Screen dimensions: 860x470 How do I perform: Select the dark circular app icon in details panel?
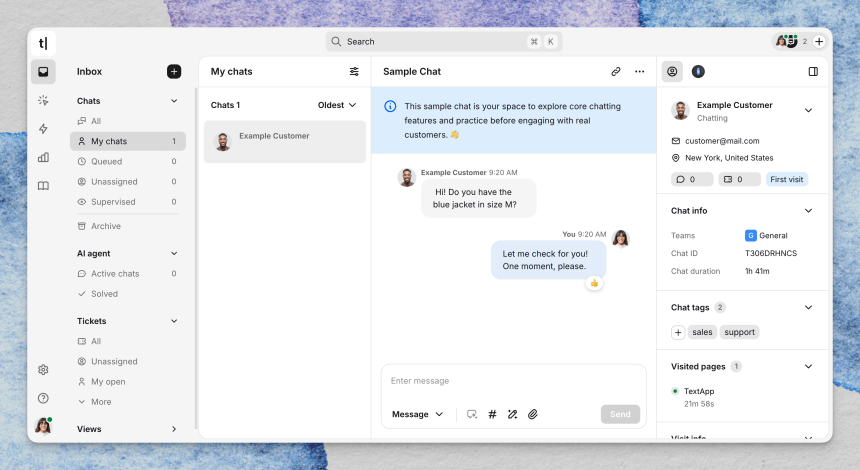click(x=698, y=71)
